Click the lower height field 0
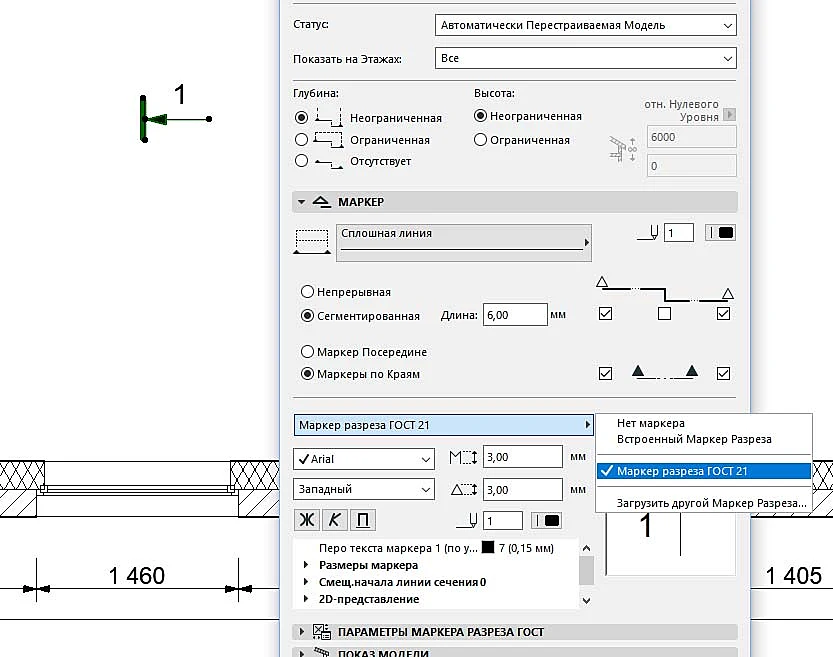833x657 pixels. pos(691,166)
